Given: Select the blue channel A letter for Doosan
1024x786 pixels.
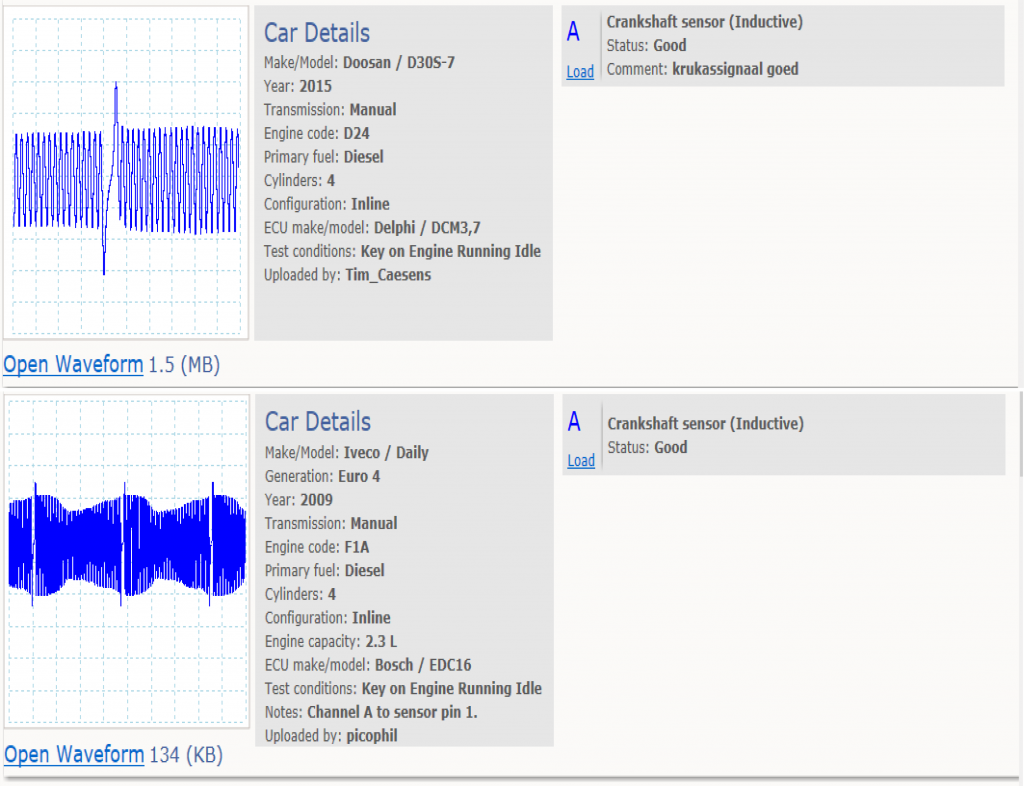Looking at the screenshot, I should click(x=573, y=33).
